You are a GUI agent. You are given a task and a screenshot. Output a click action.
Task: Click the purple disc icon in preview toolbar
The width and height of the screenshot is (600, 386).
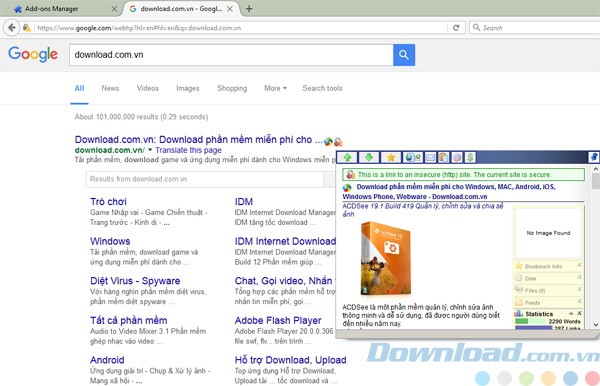coord(457,157)
